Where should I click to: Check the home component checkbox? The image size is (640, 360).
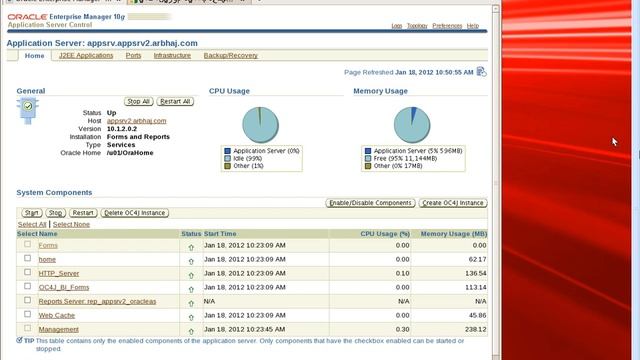tap(27, 258)
